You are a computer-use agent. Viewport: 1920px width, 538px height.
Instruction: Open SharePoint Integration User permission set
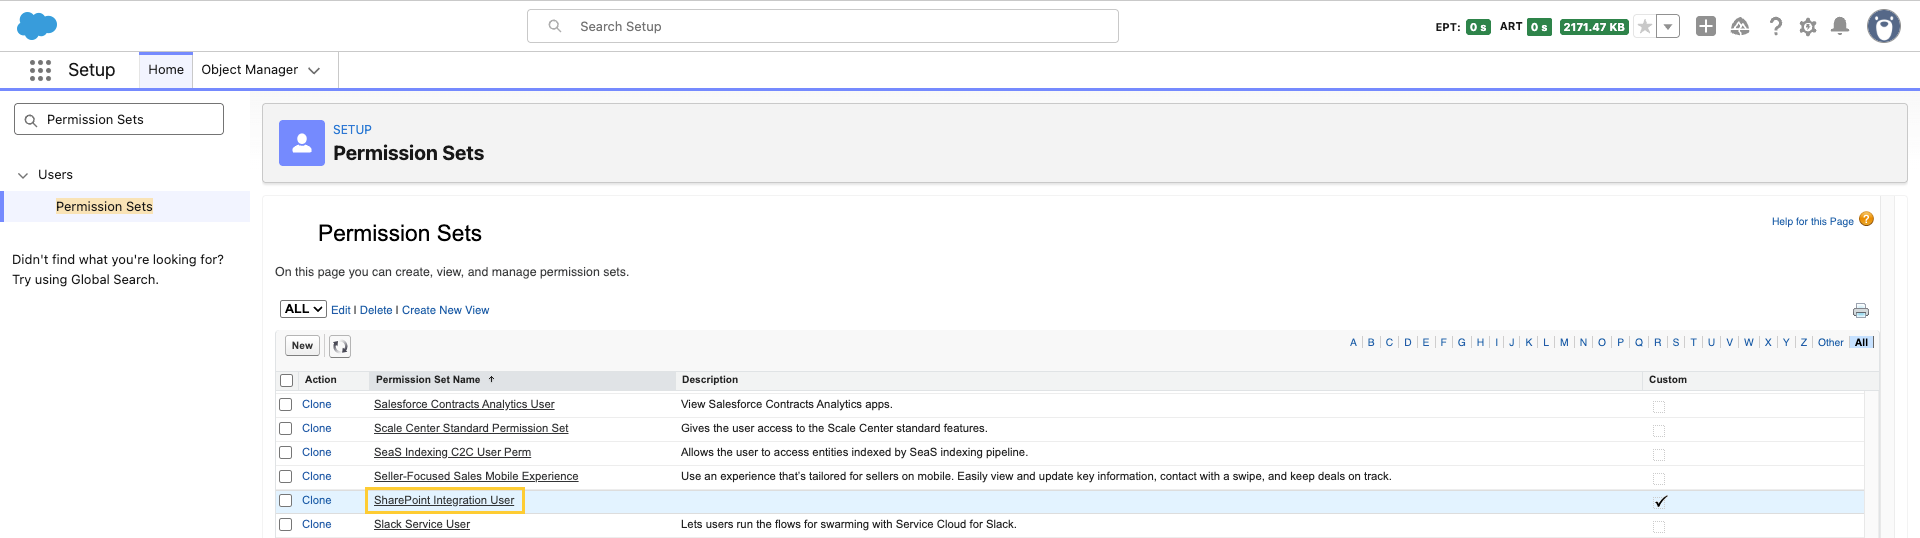444,500
